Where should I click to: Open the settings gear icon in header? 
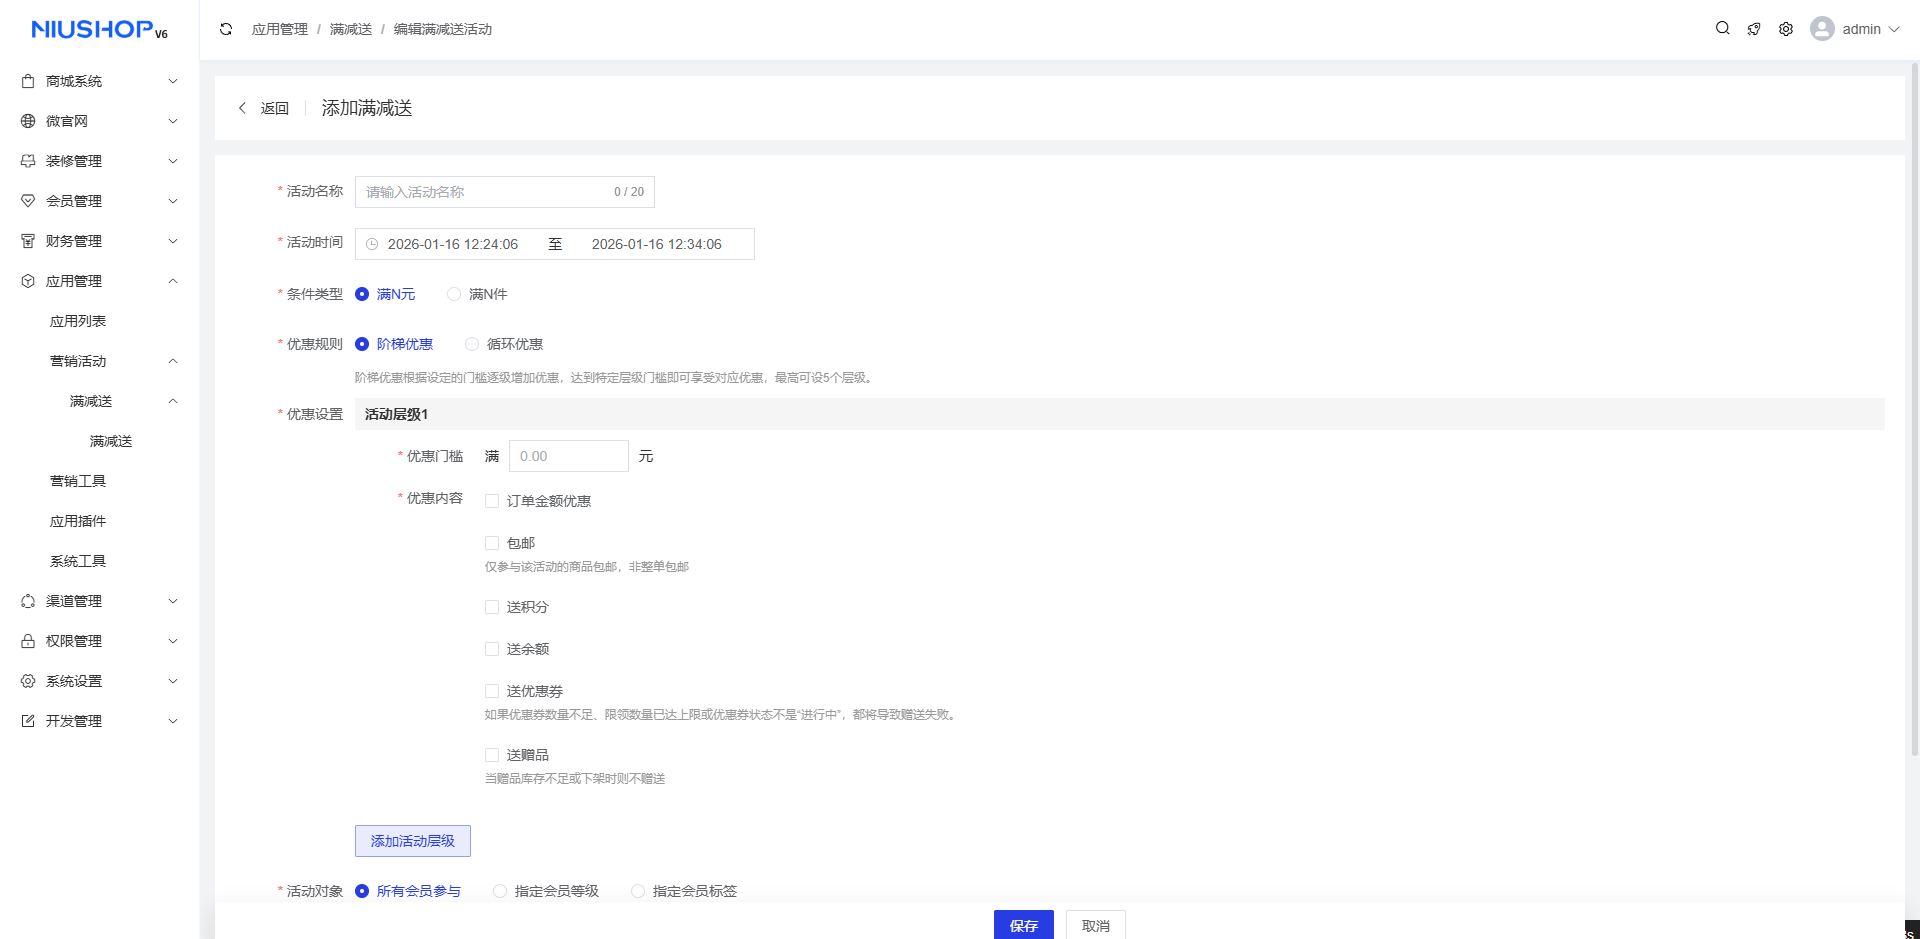coord(1786,29)
